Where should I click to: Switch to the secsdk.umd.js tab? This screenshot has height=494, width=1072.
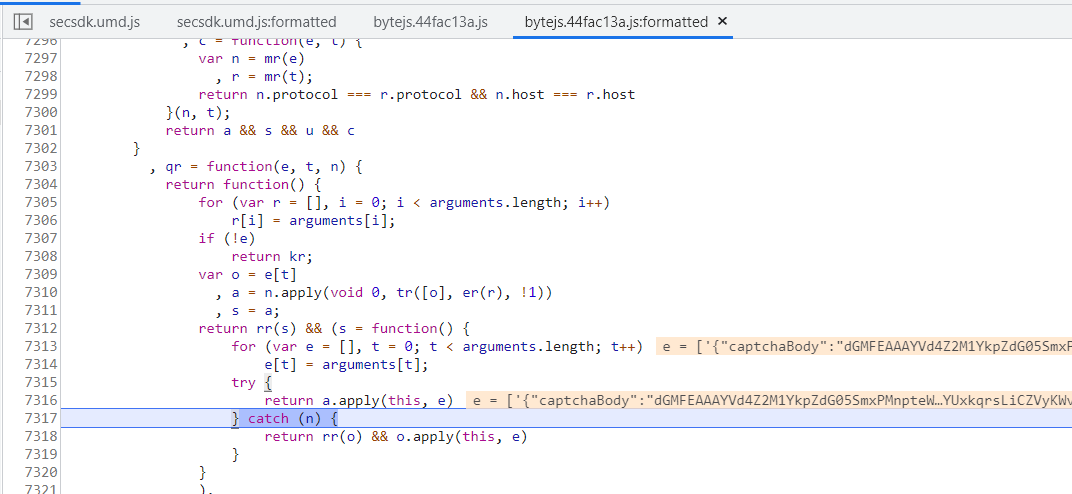(94, 22)
